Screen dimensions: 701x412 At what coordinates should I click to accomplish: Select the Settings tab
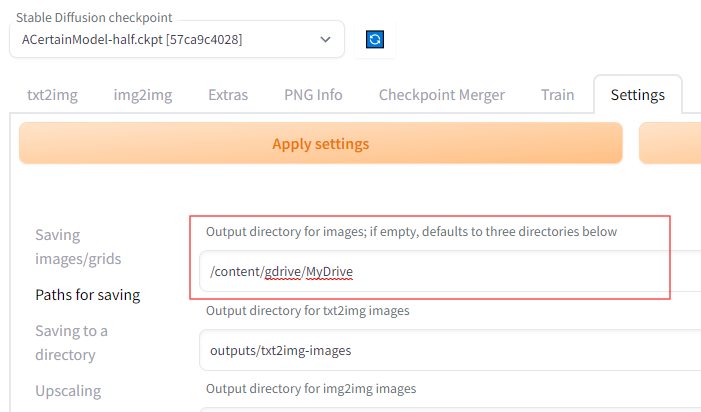tap(638, 95)
